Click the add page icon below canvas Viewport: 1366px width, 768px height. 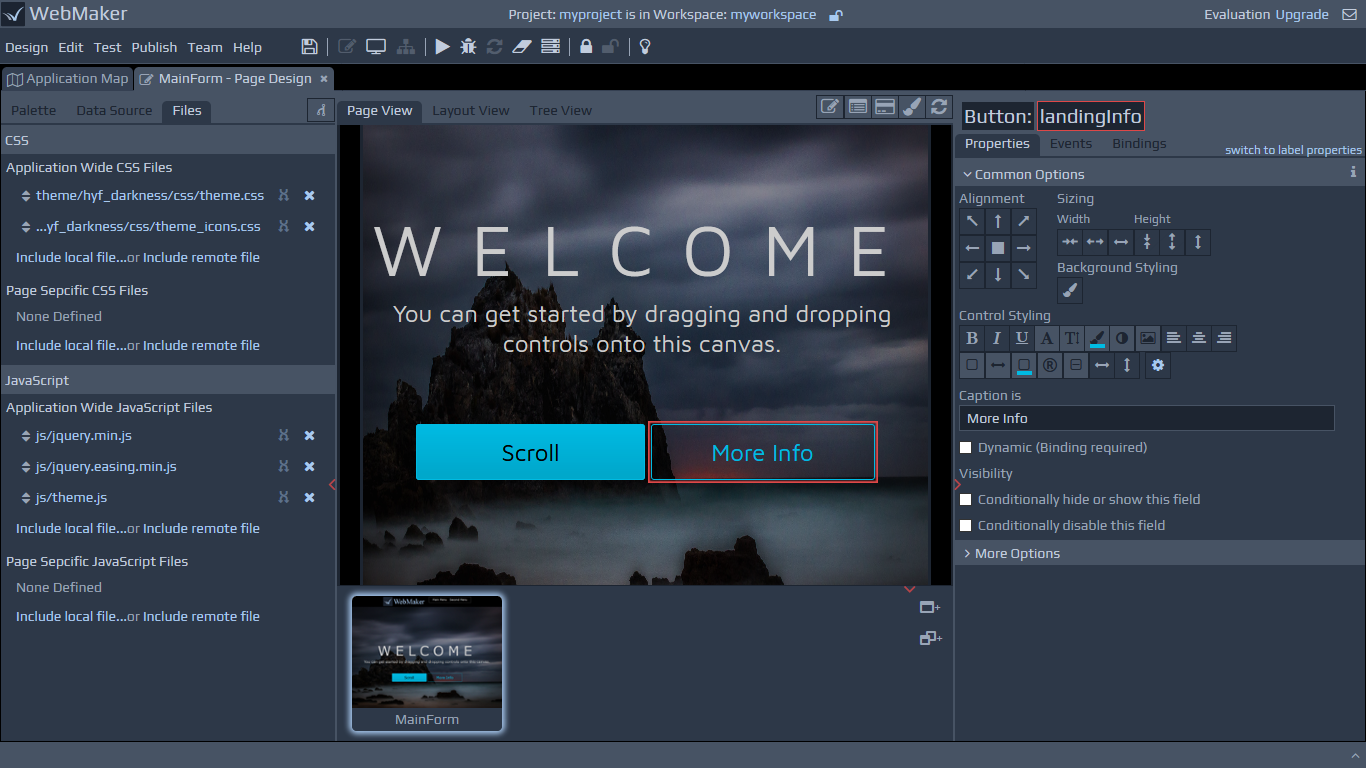[930, 608]
